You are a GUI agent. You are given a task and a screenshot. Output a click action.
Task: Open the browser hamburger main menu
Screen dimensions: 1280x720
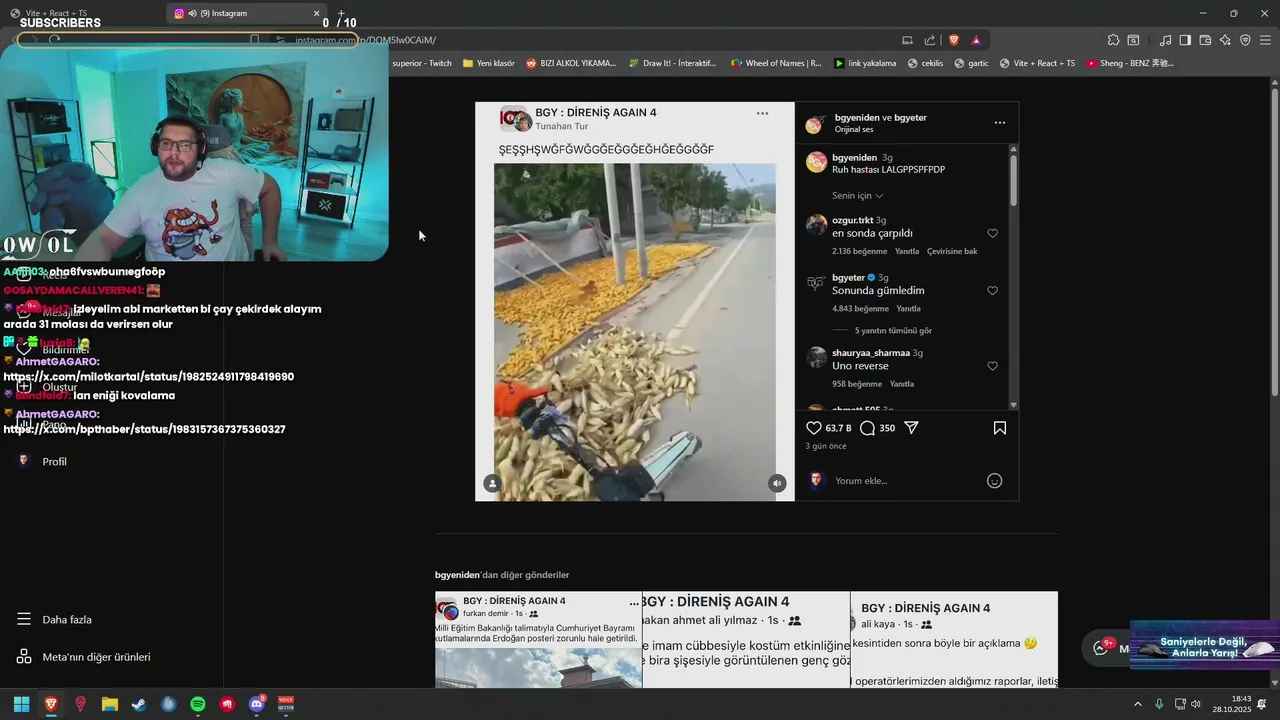1265,40
